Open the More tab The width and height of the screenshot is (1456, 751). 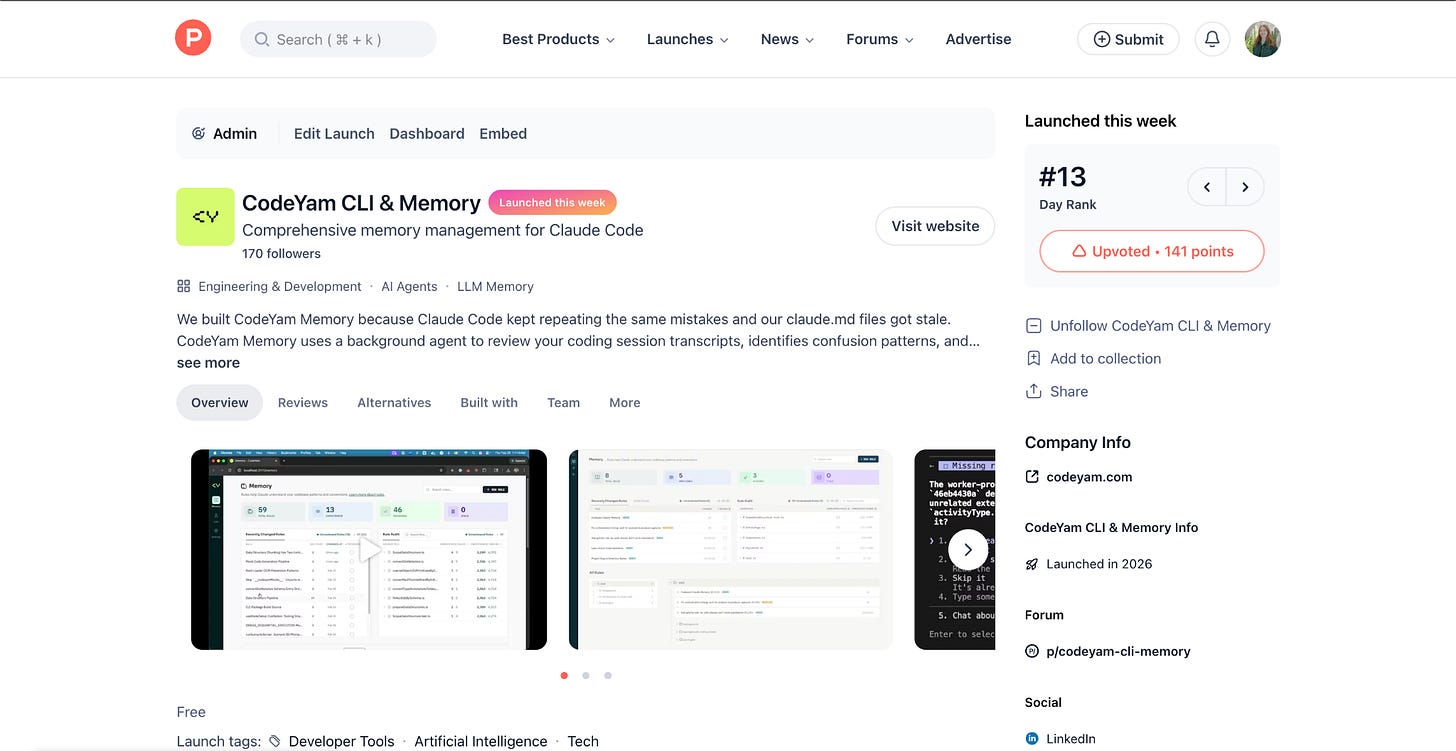625,402
